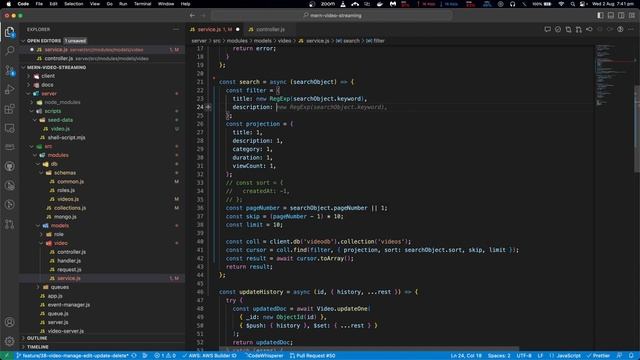
Task: Click Spaces: 2 indentation setting
Action: (499, 356)
